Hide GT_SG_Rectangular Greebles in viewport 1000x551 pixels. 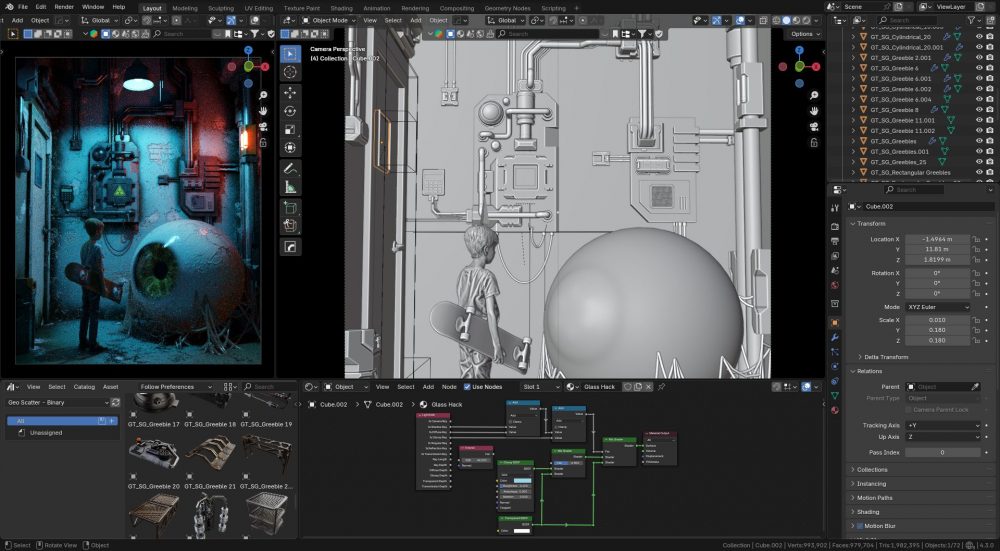(x=979, y=172)
